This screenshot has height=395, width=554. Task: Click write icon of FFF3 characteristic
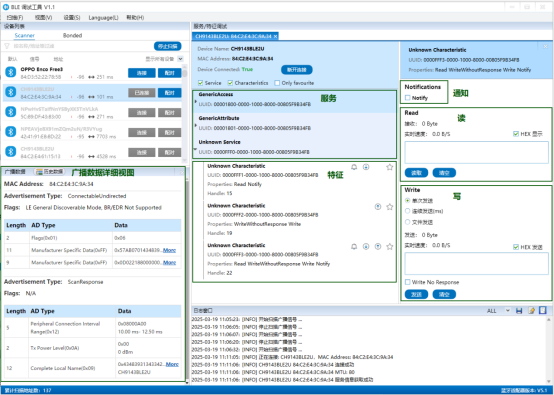(x=378, y=246)
